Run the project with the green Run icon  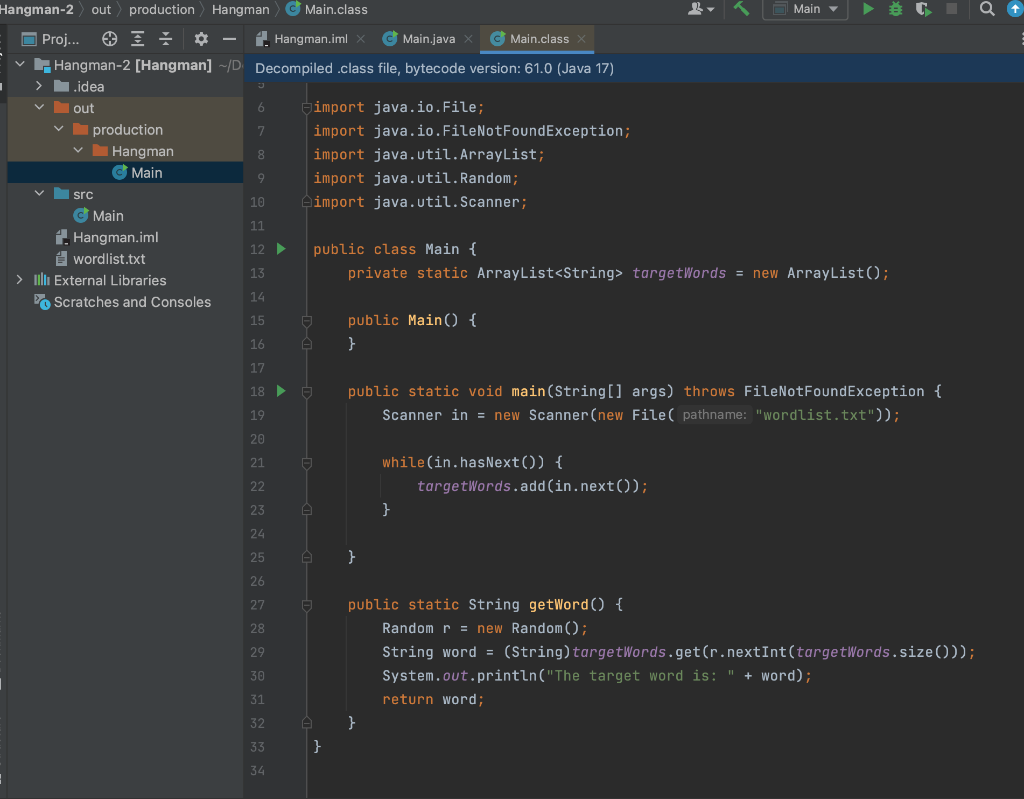click(x=868, y=9)
